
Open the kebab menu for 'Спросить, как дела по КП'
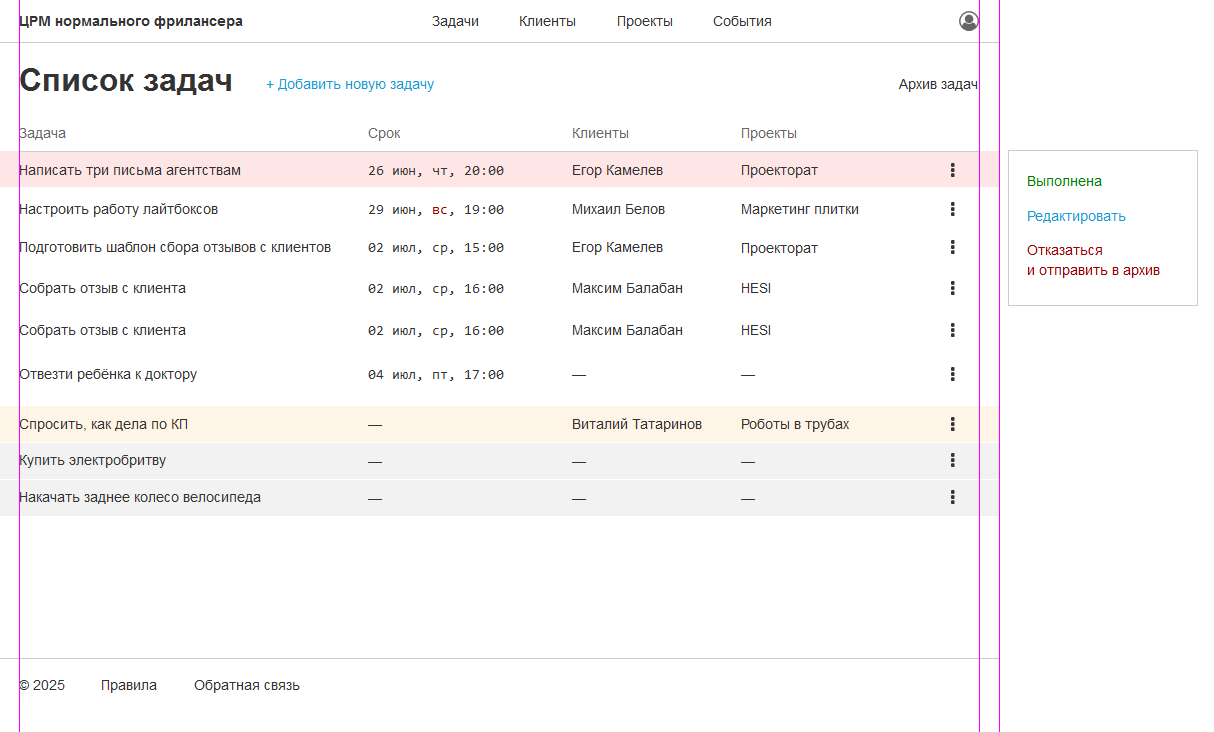952,424
